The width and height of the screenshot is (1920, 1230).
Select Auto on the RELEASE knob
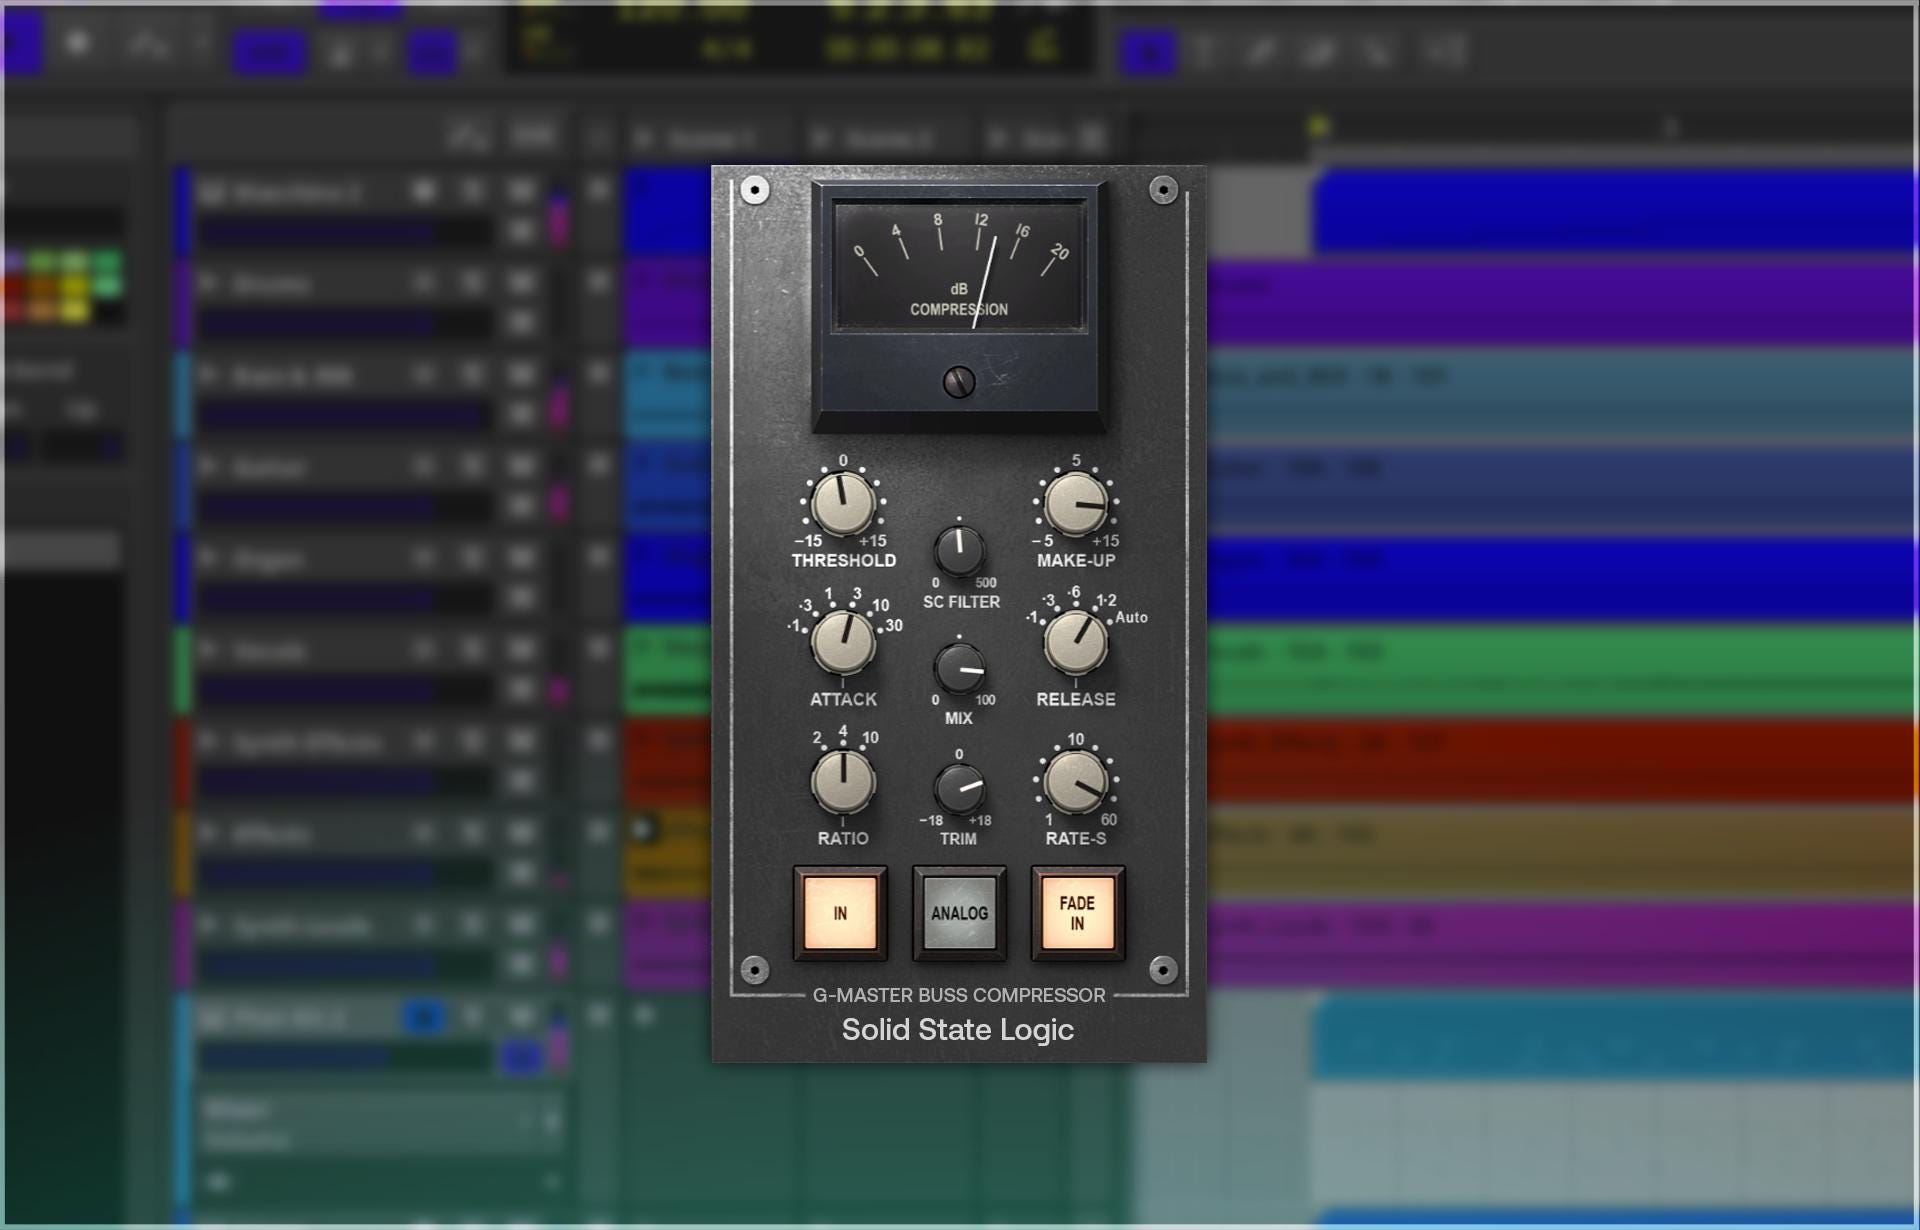coord(1131,617)
